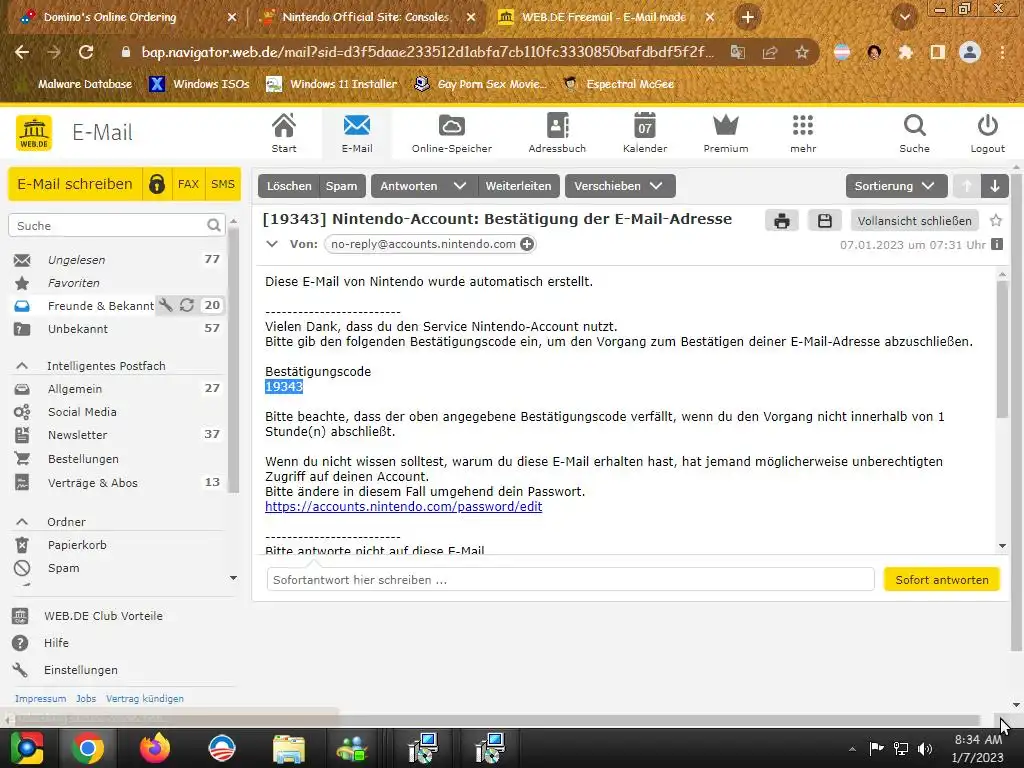Collapse the Ordner section
The width and height of the screenshot is (1024, 768).
pyautogui.click(x=22, y=522)
